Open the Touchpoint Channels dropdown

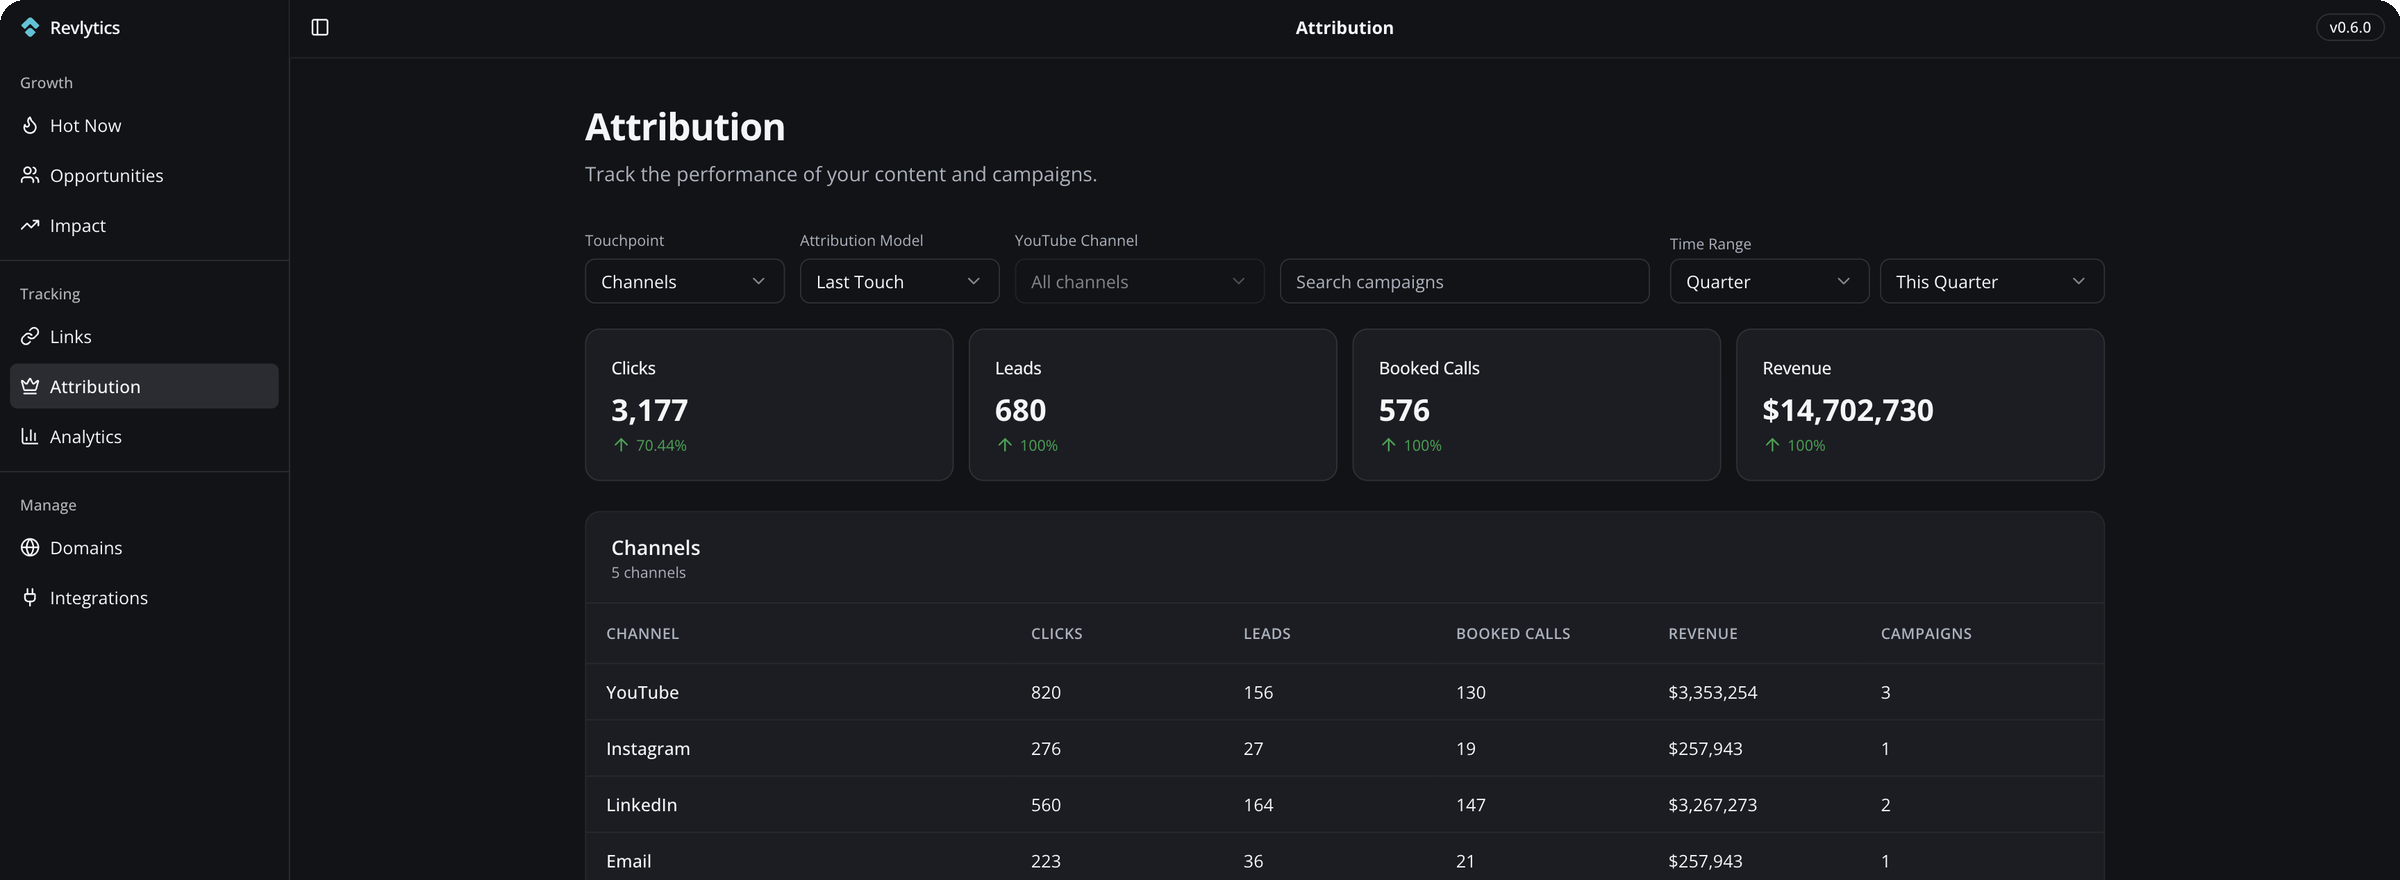684,281
